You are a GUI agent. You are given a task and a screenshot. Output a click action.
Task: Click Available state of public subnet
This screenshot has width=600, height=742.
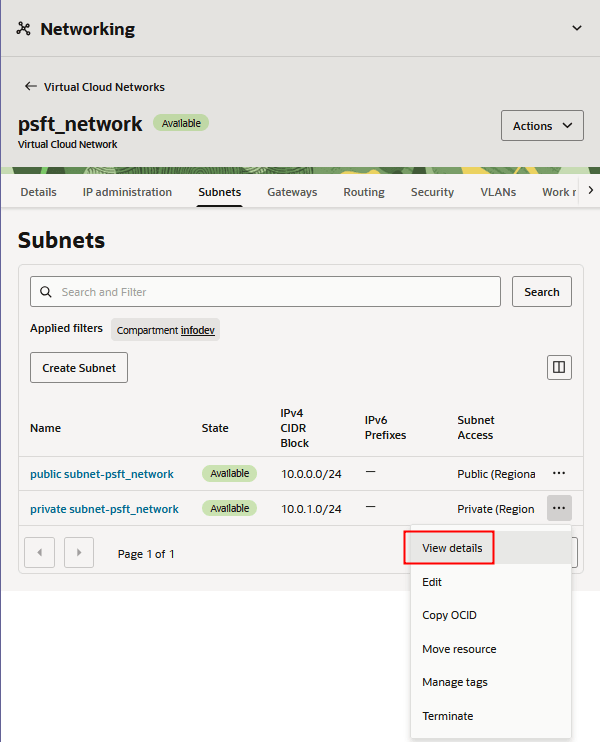(229, 473)
